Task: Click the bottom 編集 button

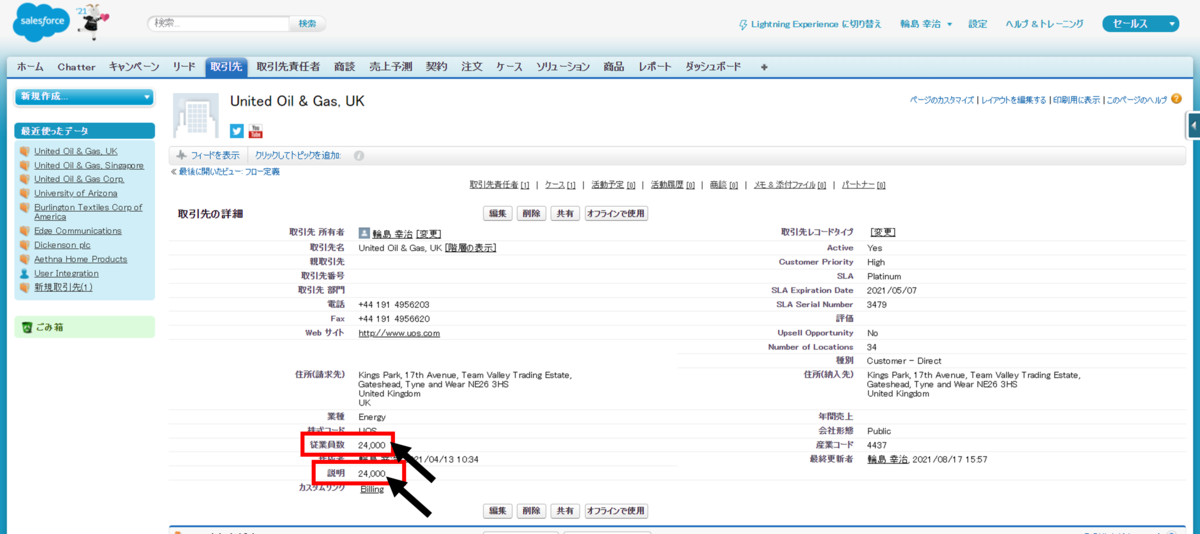Action: 497,510
